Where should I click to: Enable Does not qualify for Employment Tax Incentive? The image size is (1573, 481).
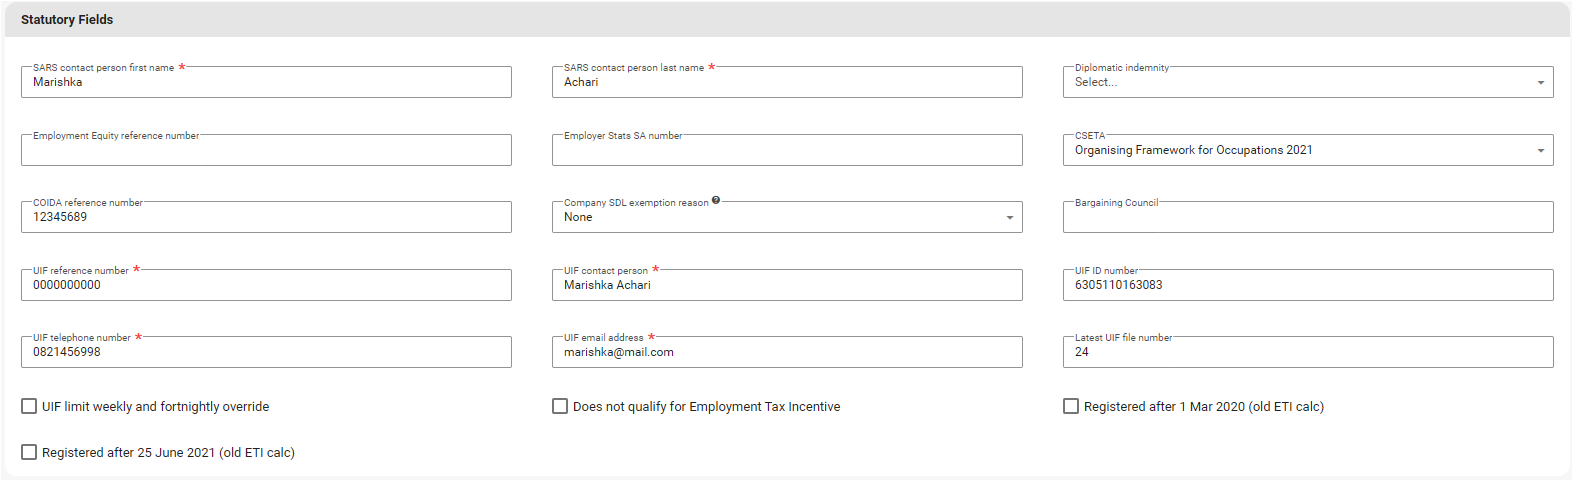[x=560, y=406]
